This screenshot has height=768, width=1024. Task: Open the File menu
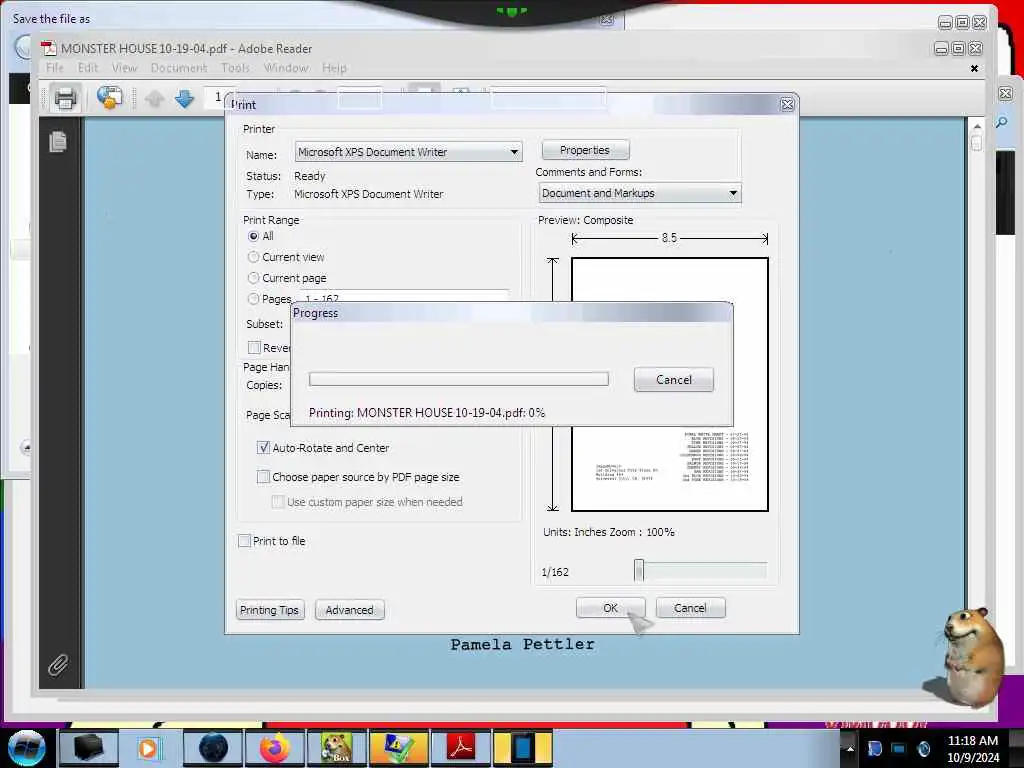(55, 68)
